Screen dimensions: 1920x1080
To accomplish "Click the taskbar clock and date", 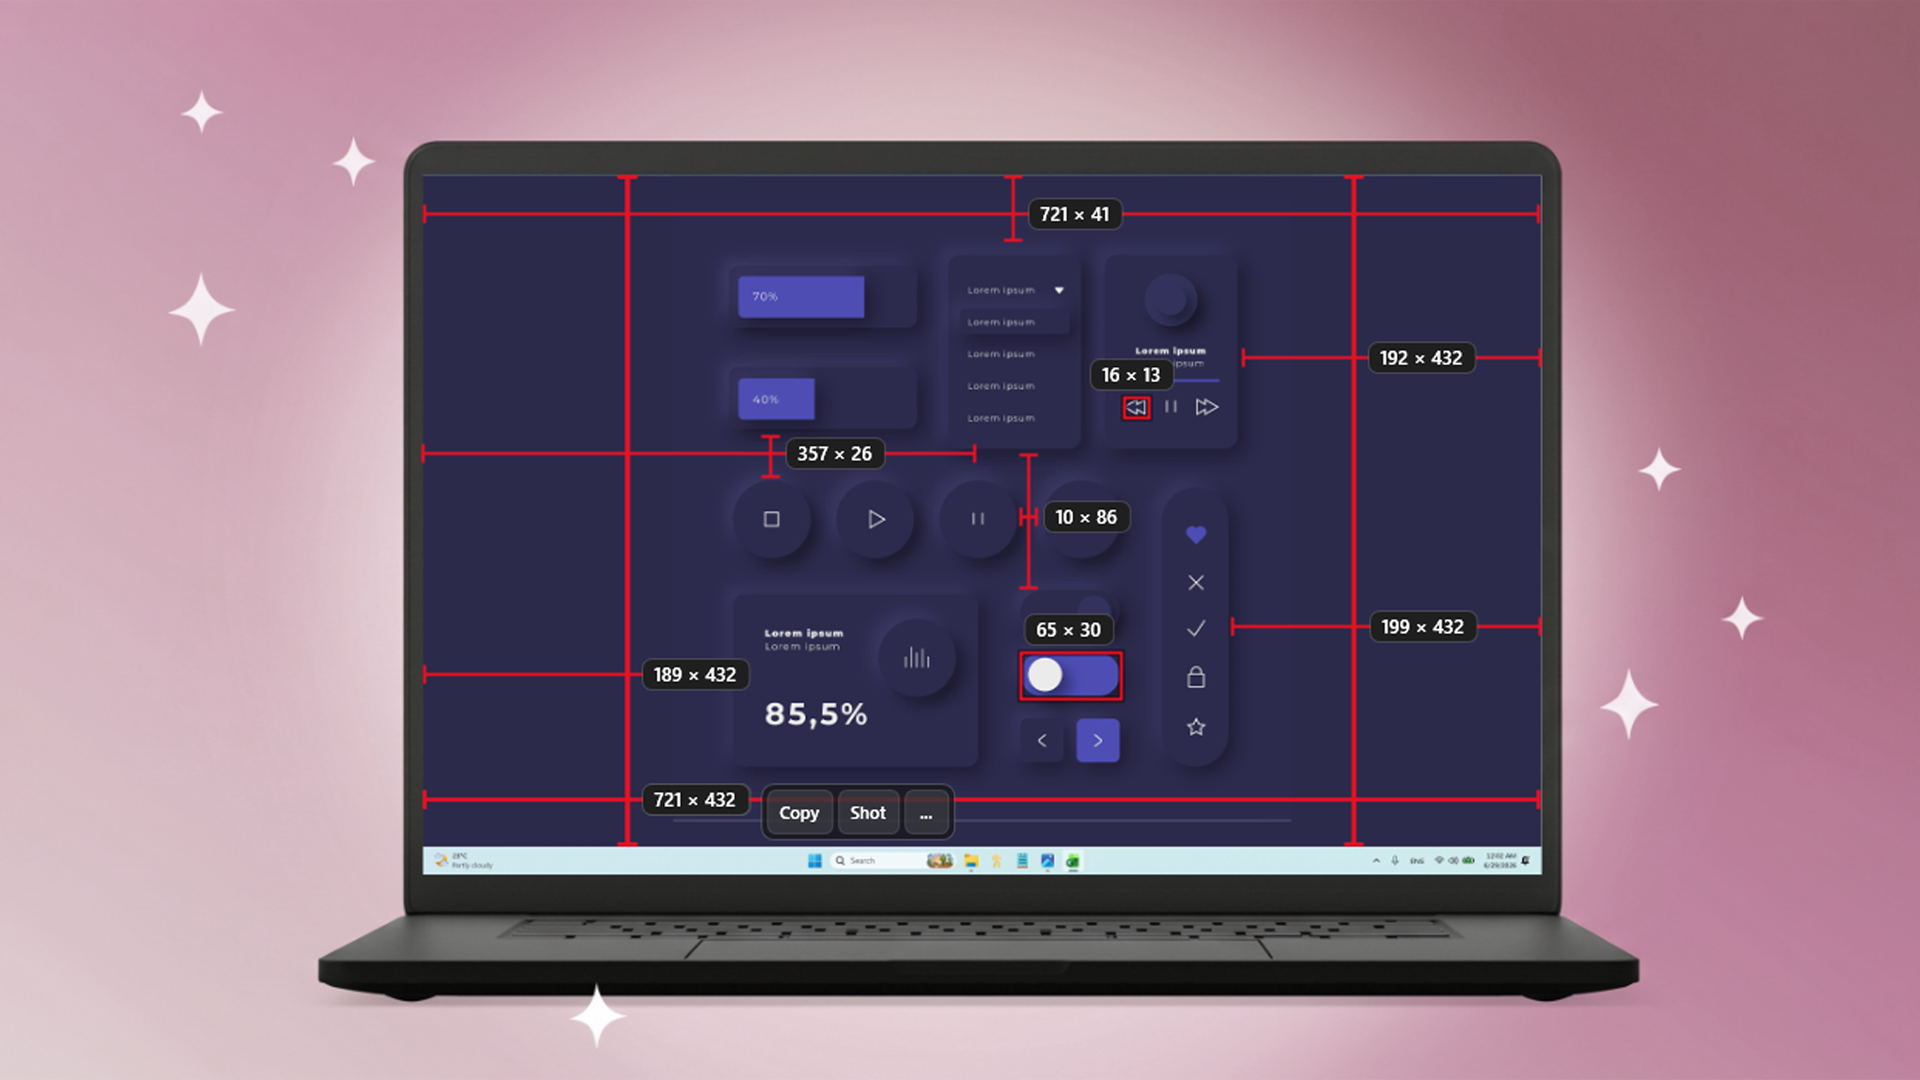I will (x=1500, y=861).
